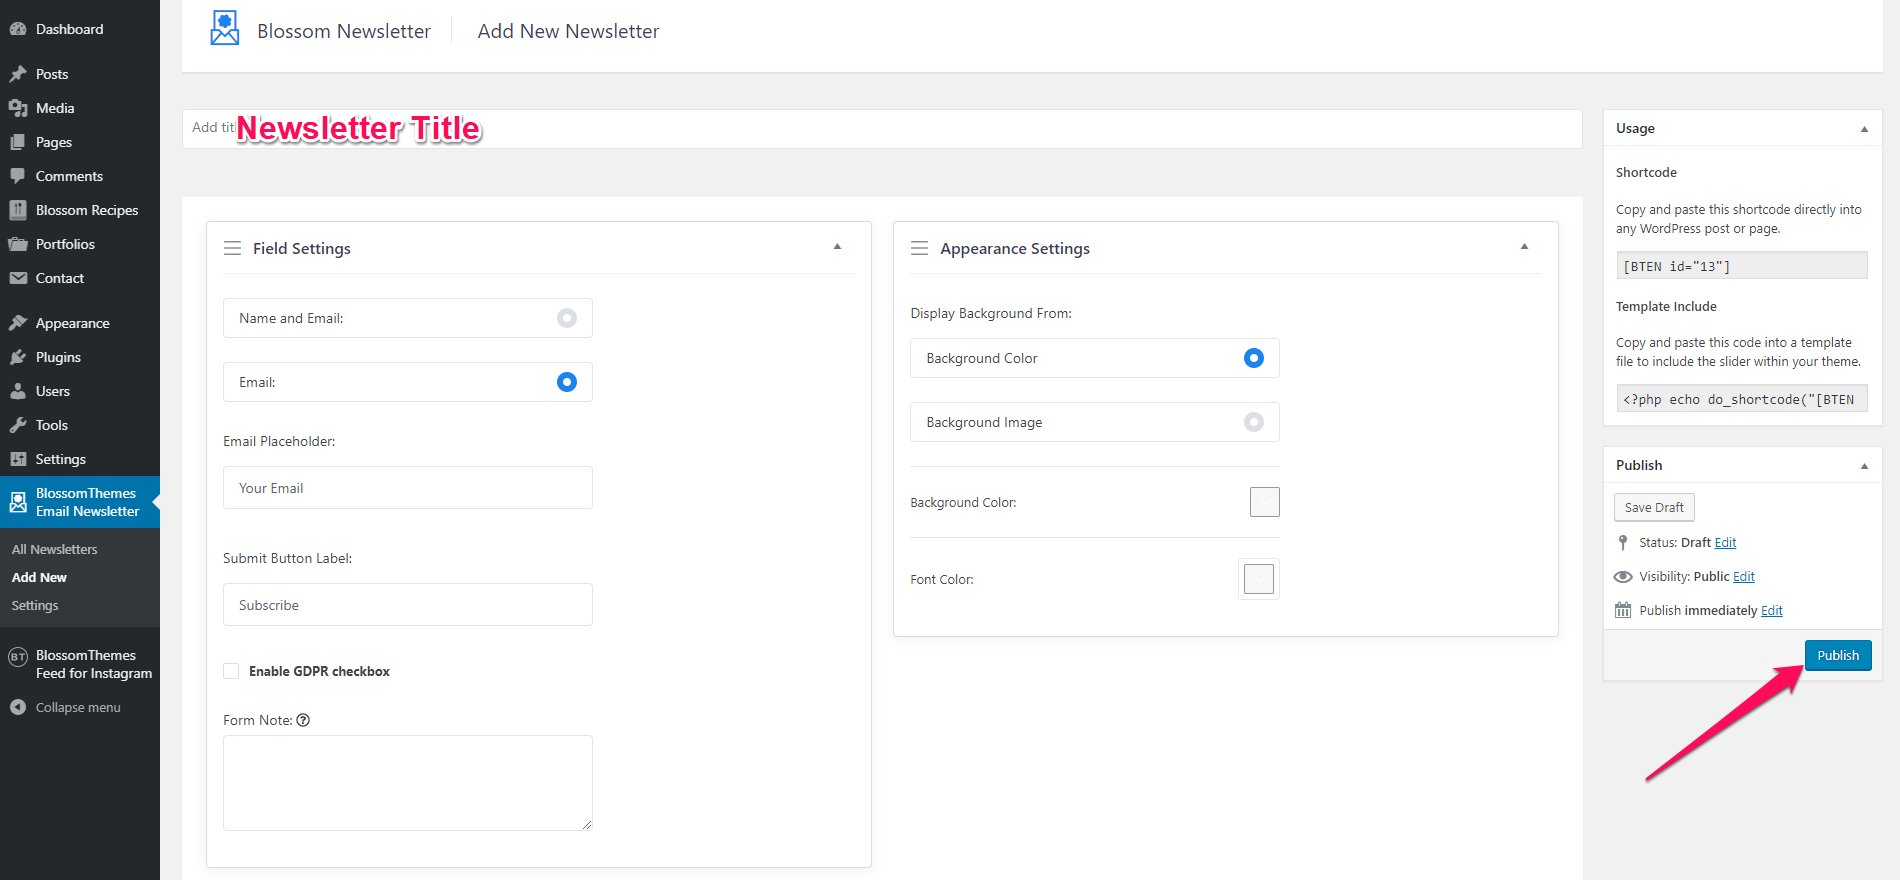
Task: Click the Publish calendar icon
Action: 1623,610
